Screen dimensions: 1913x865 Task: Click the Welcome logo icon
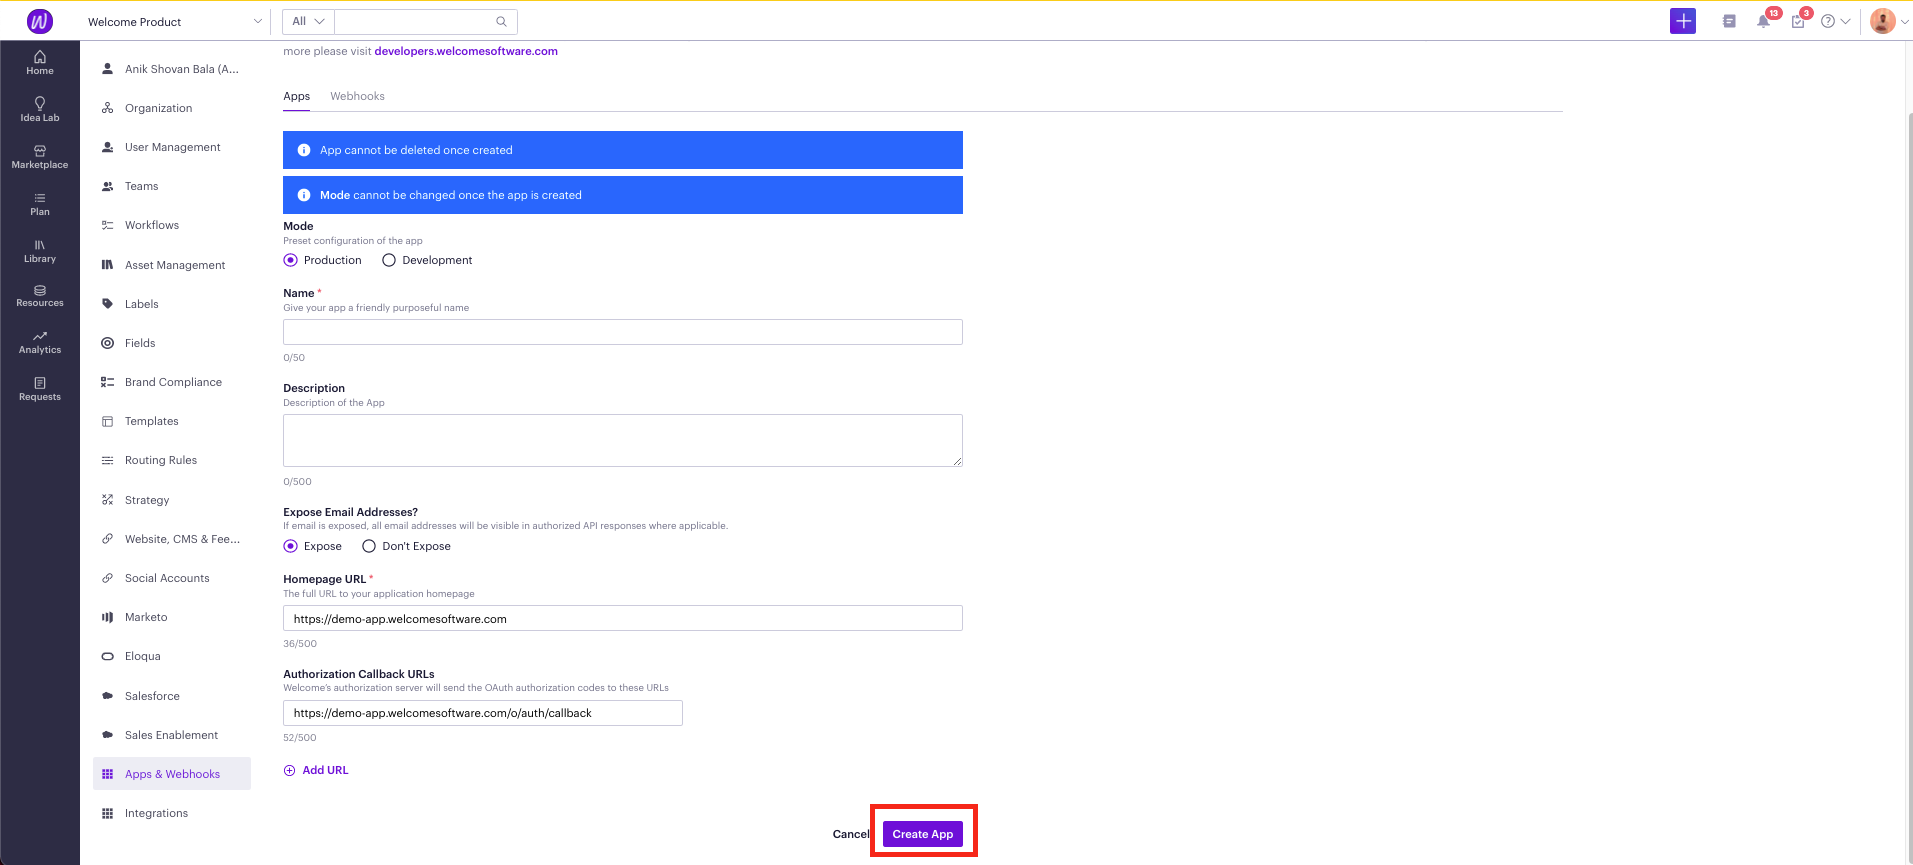40,21
